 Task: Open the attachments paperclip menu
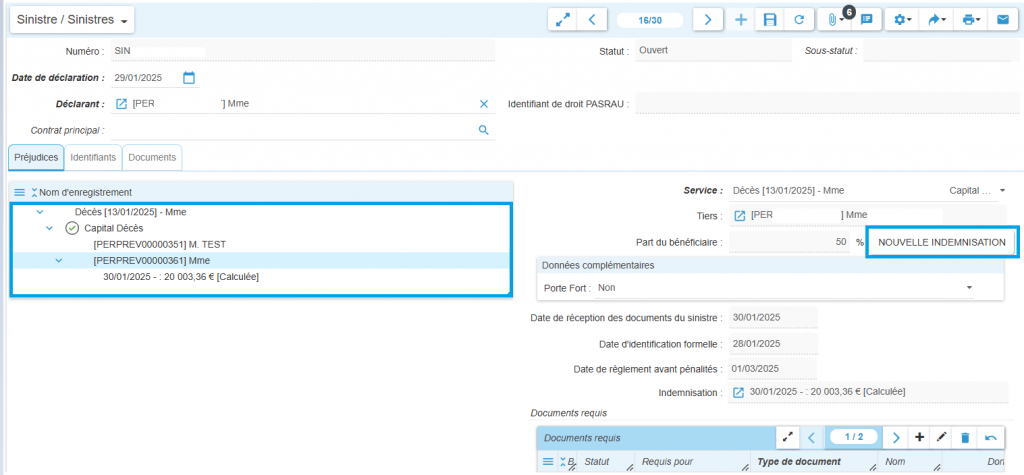coord(832,20)
